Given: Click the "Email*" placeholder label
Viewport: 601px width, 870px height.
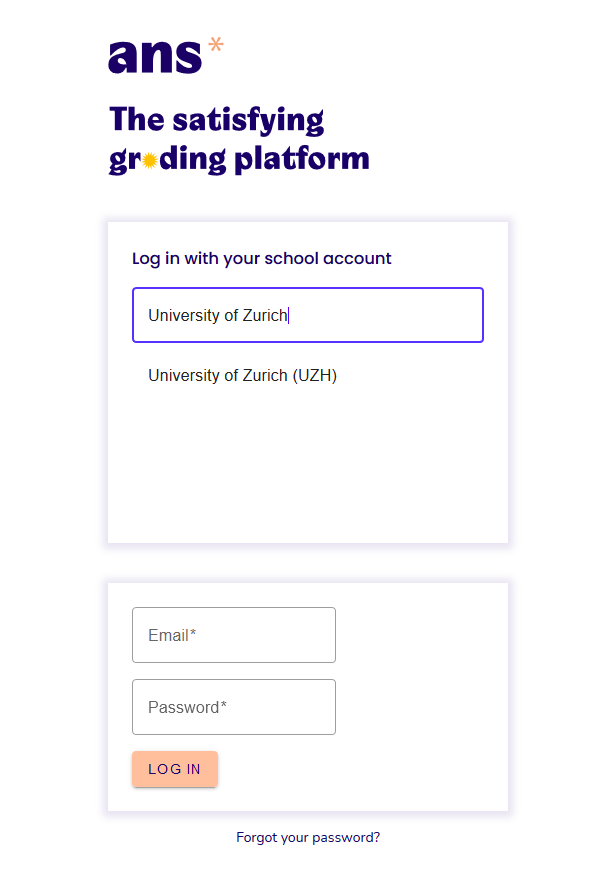Looking at the screenshot, I should (x=172, y=635).
